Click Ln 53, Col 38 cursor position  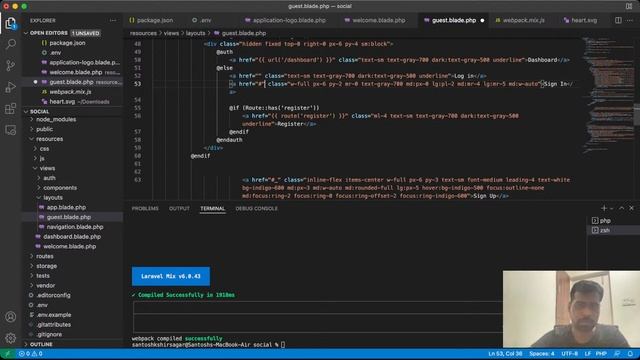tap(505, 354)
